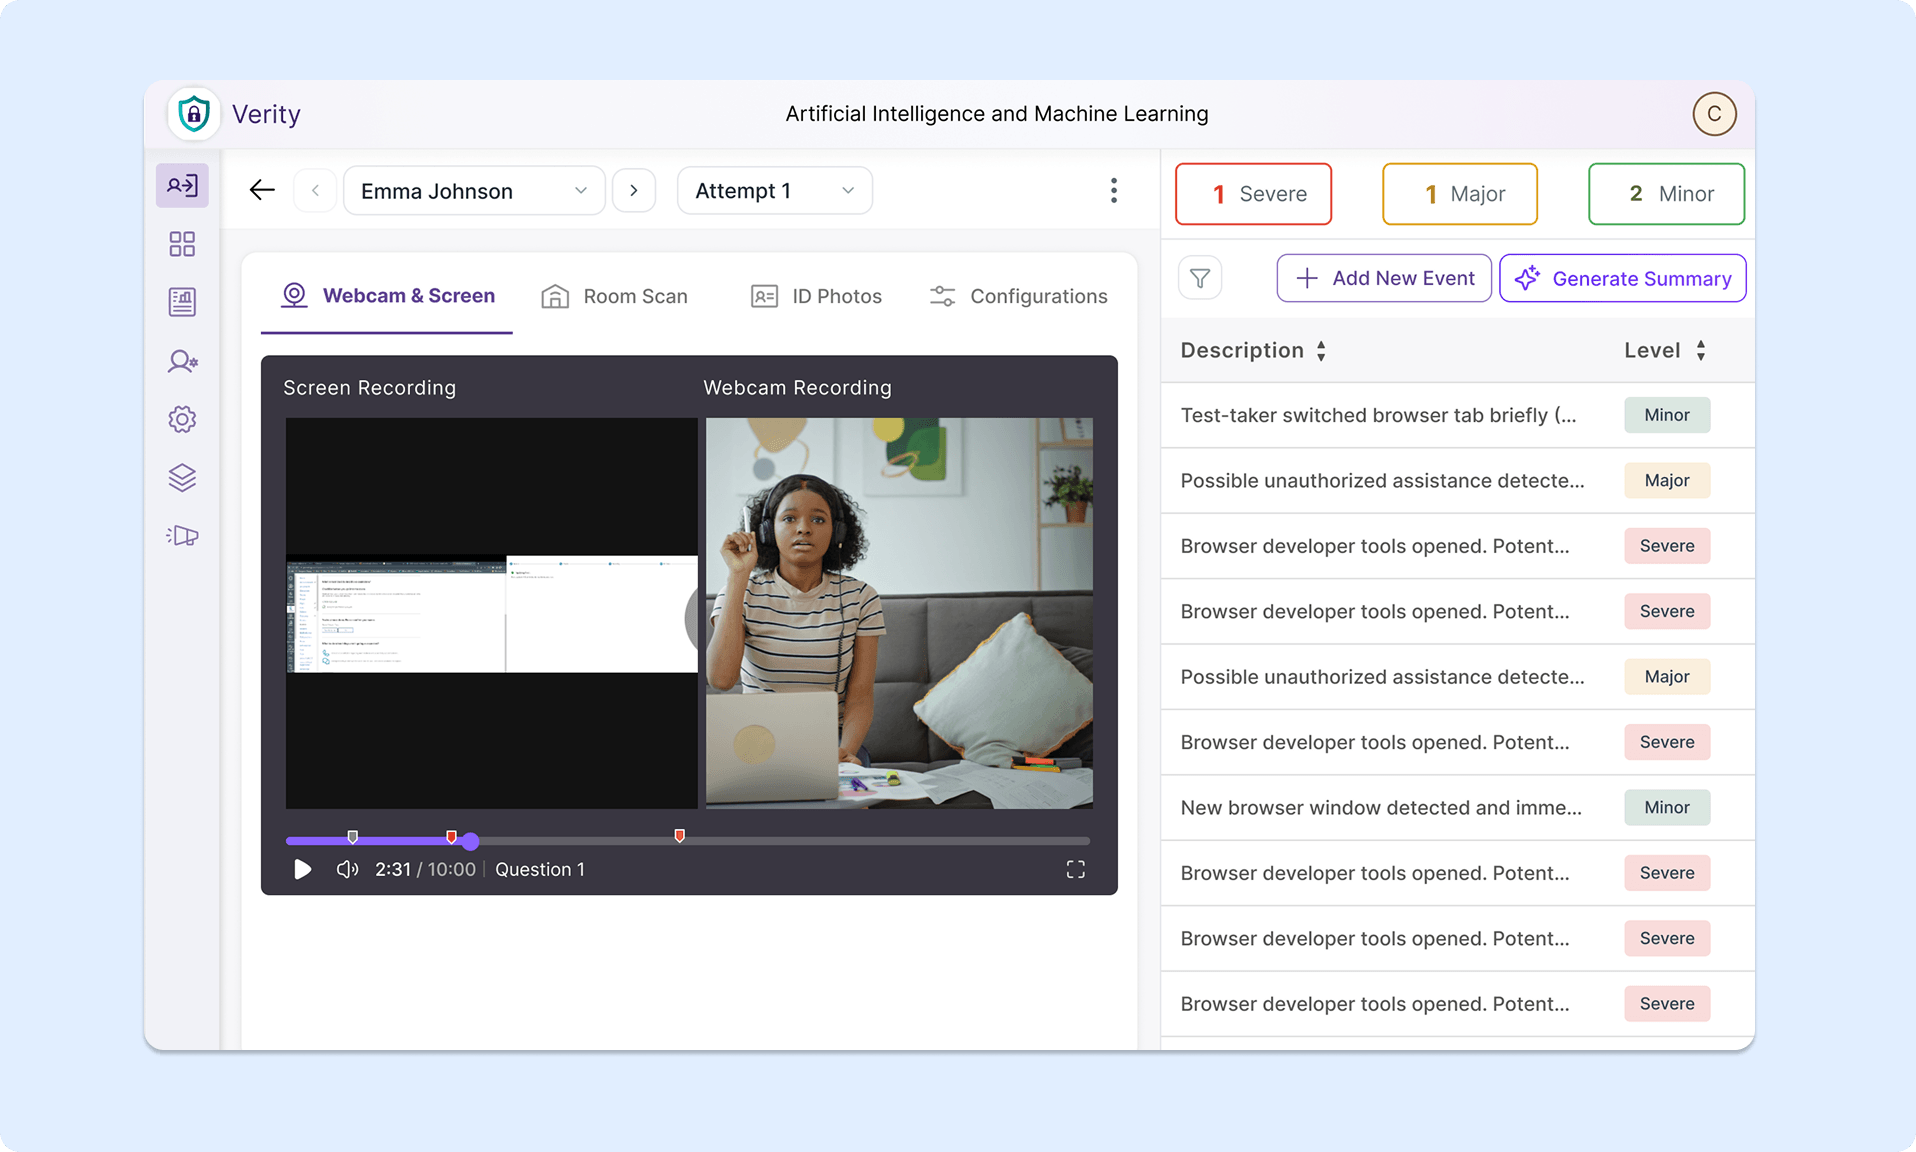Filter by 1 Severe events
The height and width of the screenshot is (1152, 1916).
pyautogui.click(x=1253, y=194)
